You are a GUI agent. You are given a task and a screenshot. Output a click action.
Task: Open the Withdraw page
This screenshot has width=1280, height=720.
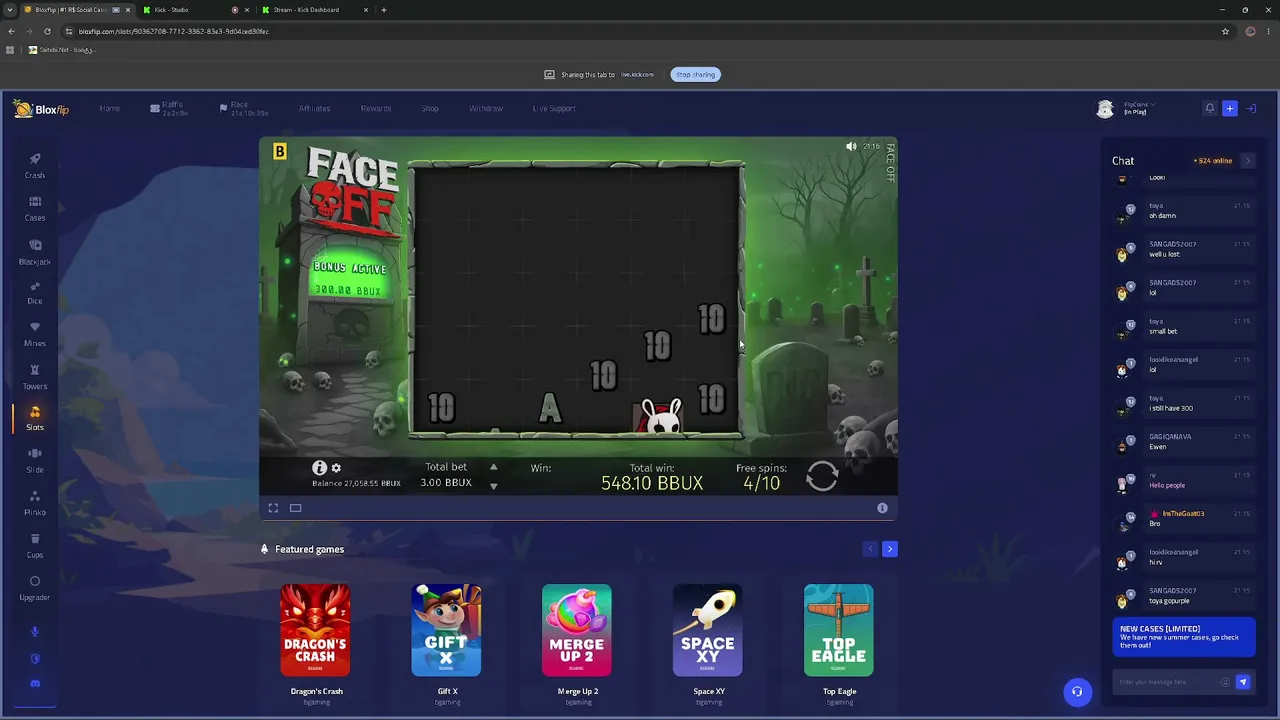(486, 108)
